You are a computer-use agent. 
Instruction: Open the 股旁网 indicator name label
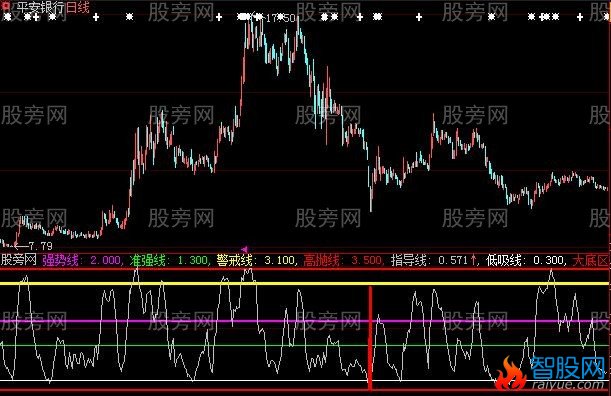point(19,260)
